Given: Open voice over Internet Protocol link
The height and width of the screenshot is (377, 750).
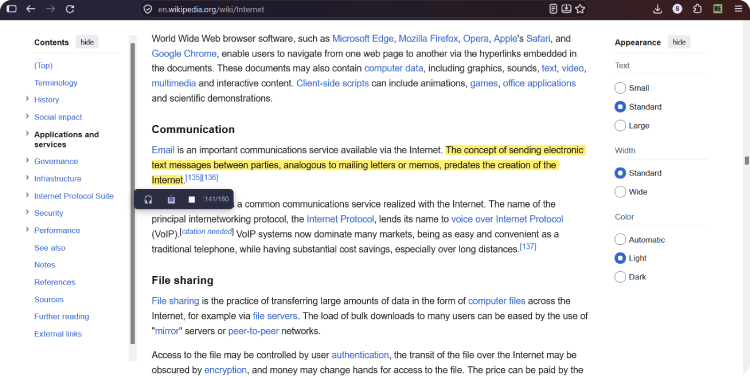Looking at the screenshot, I should [507, 219].
